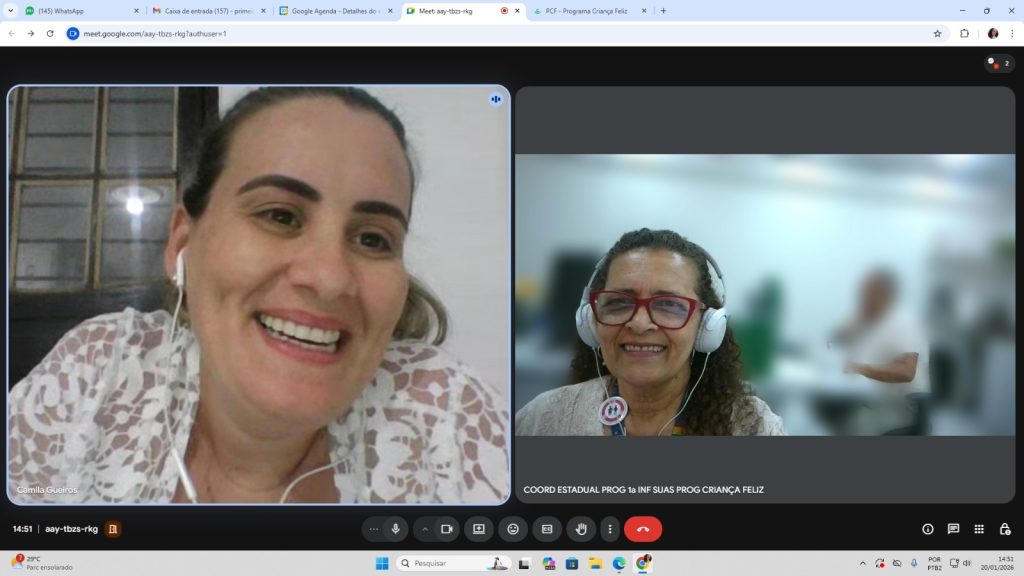
Task: Open the Windows taskbar search box
Action: click(x=452, y=563)
